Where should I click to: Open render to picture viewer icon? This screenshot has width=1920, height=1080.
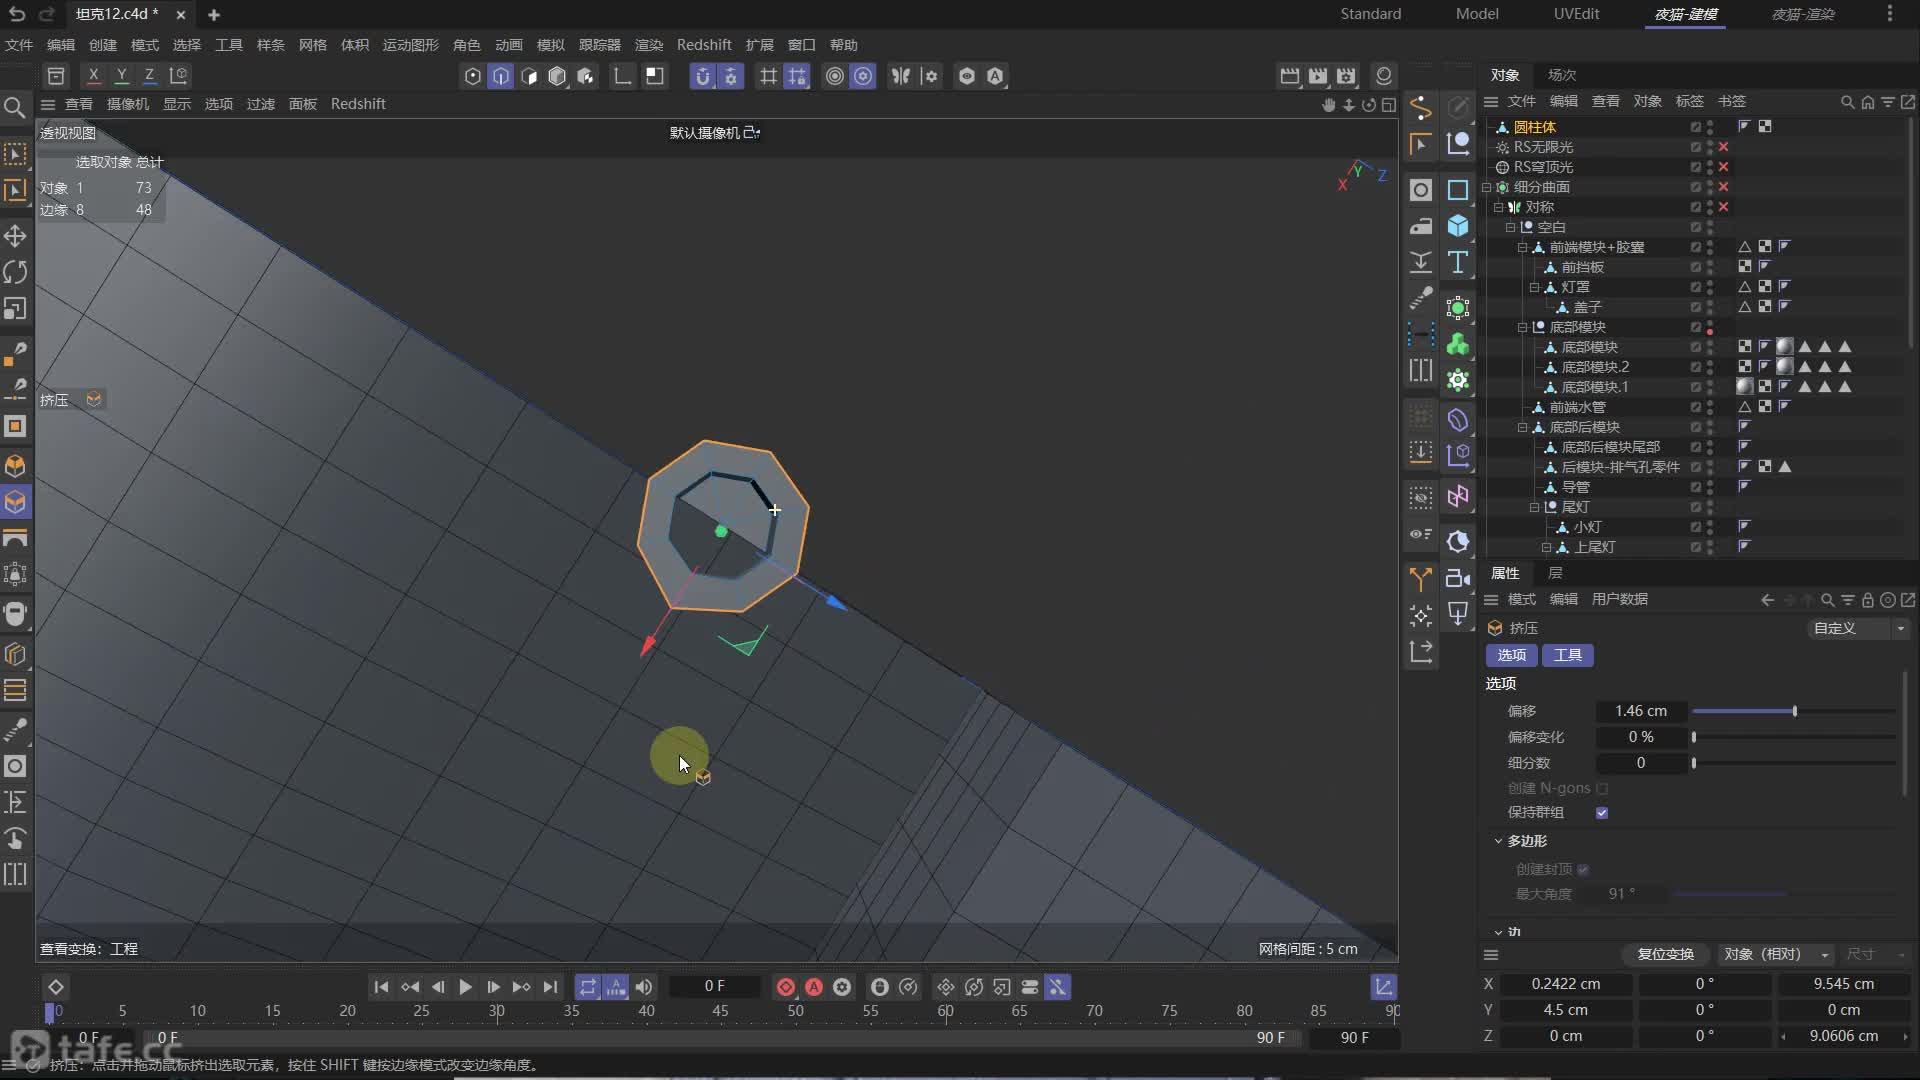click(x=1318, y=76)
